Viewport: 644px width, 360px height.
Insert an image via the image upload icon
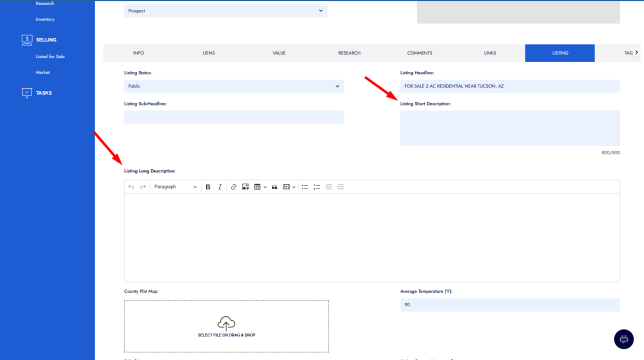click(245, 187)
